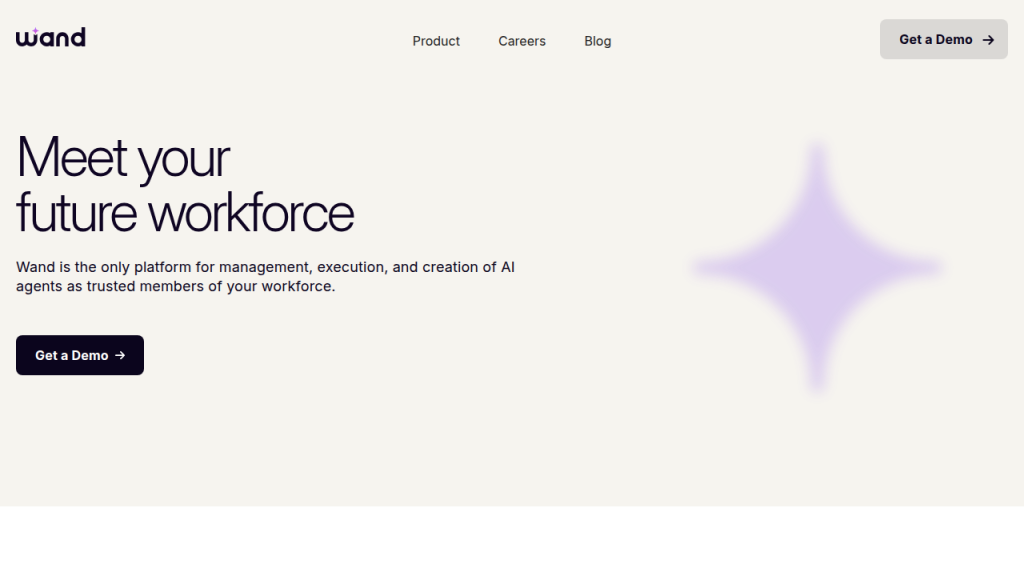Click the arrow icon in the dark demo button
The width and height of the screenshot is (1024, 576).
[120, 355]
